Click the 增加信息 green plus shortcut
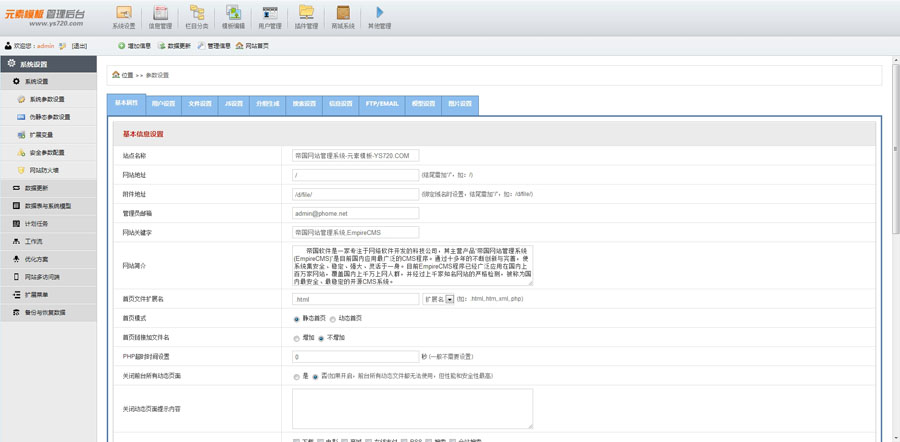900x442 pixels. point(134,46)
